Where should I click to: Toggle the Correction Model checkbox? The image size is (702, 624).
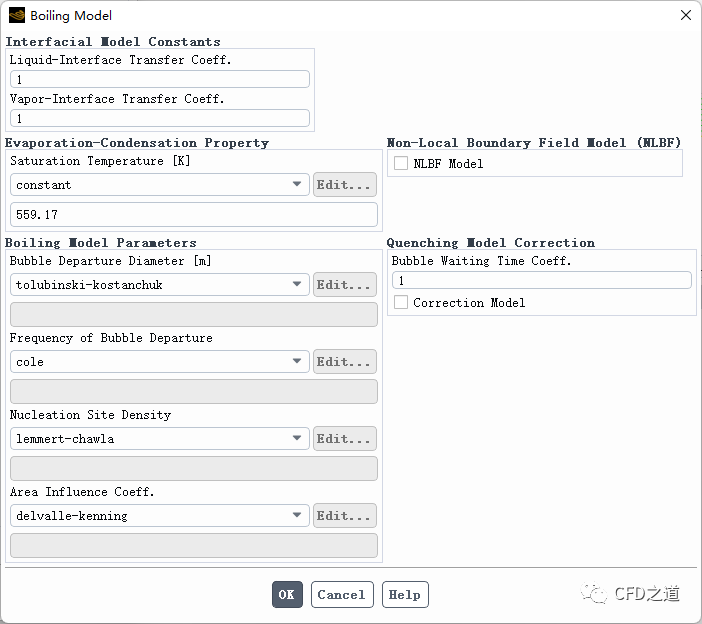[401, 302]
